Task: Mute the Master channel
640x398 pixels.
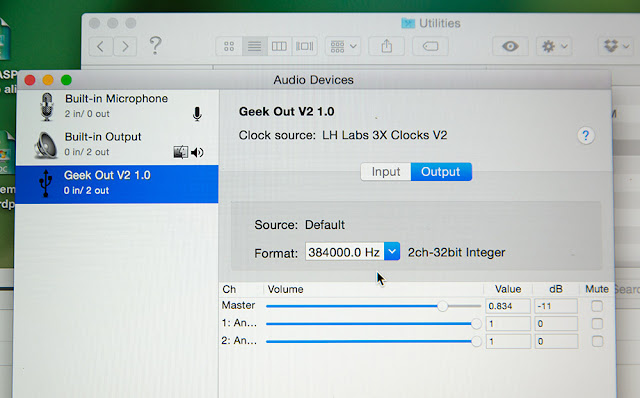Action: (597, 306)
